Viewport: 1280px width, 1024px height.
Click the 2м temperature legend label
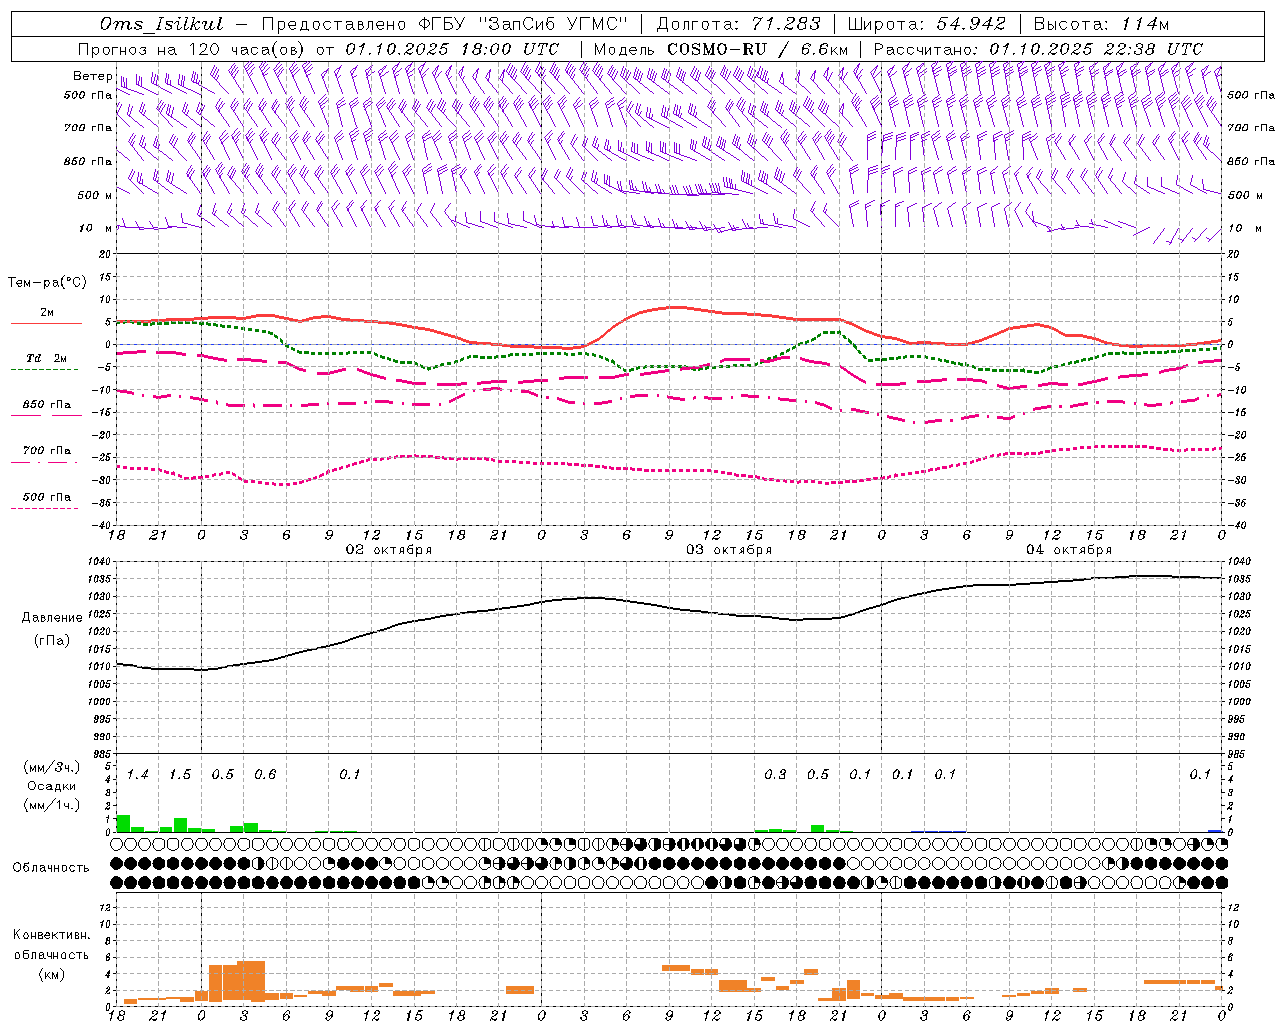[x=47, y=313]
